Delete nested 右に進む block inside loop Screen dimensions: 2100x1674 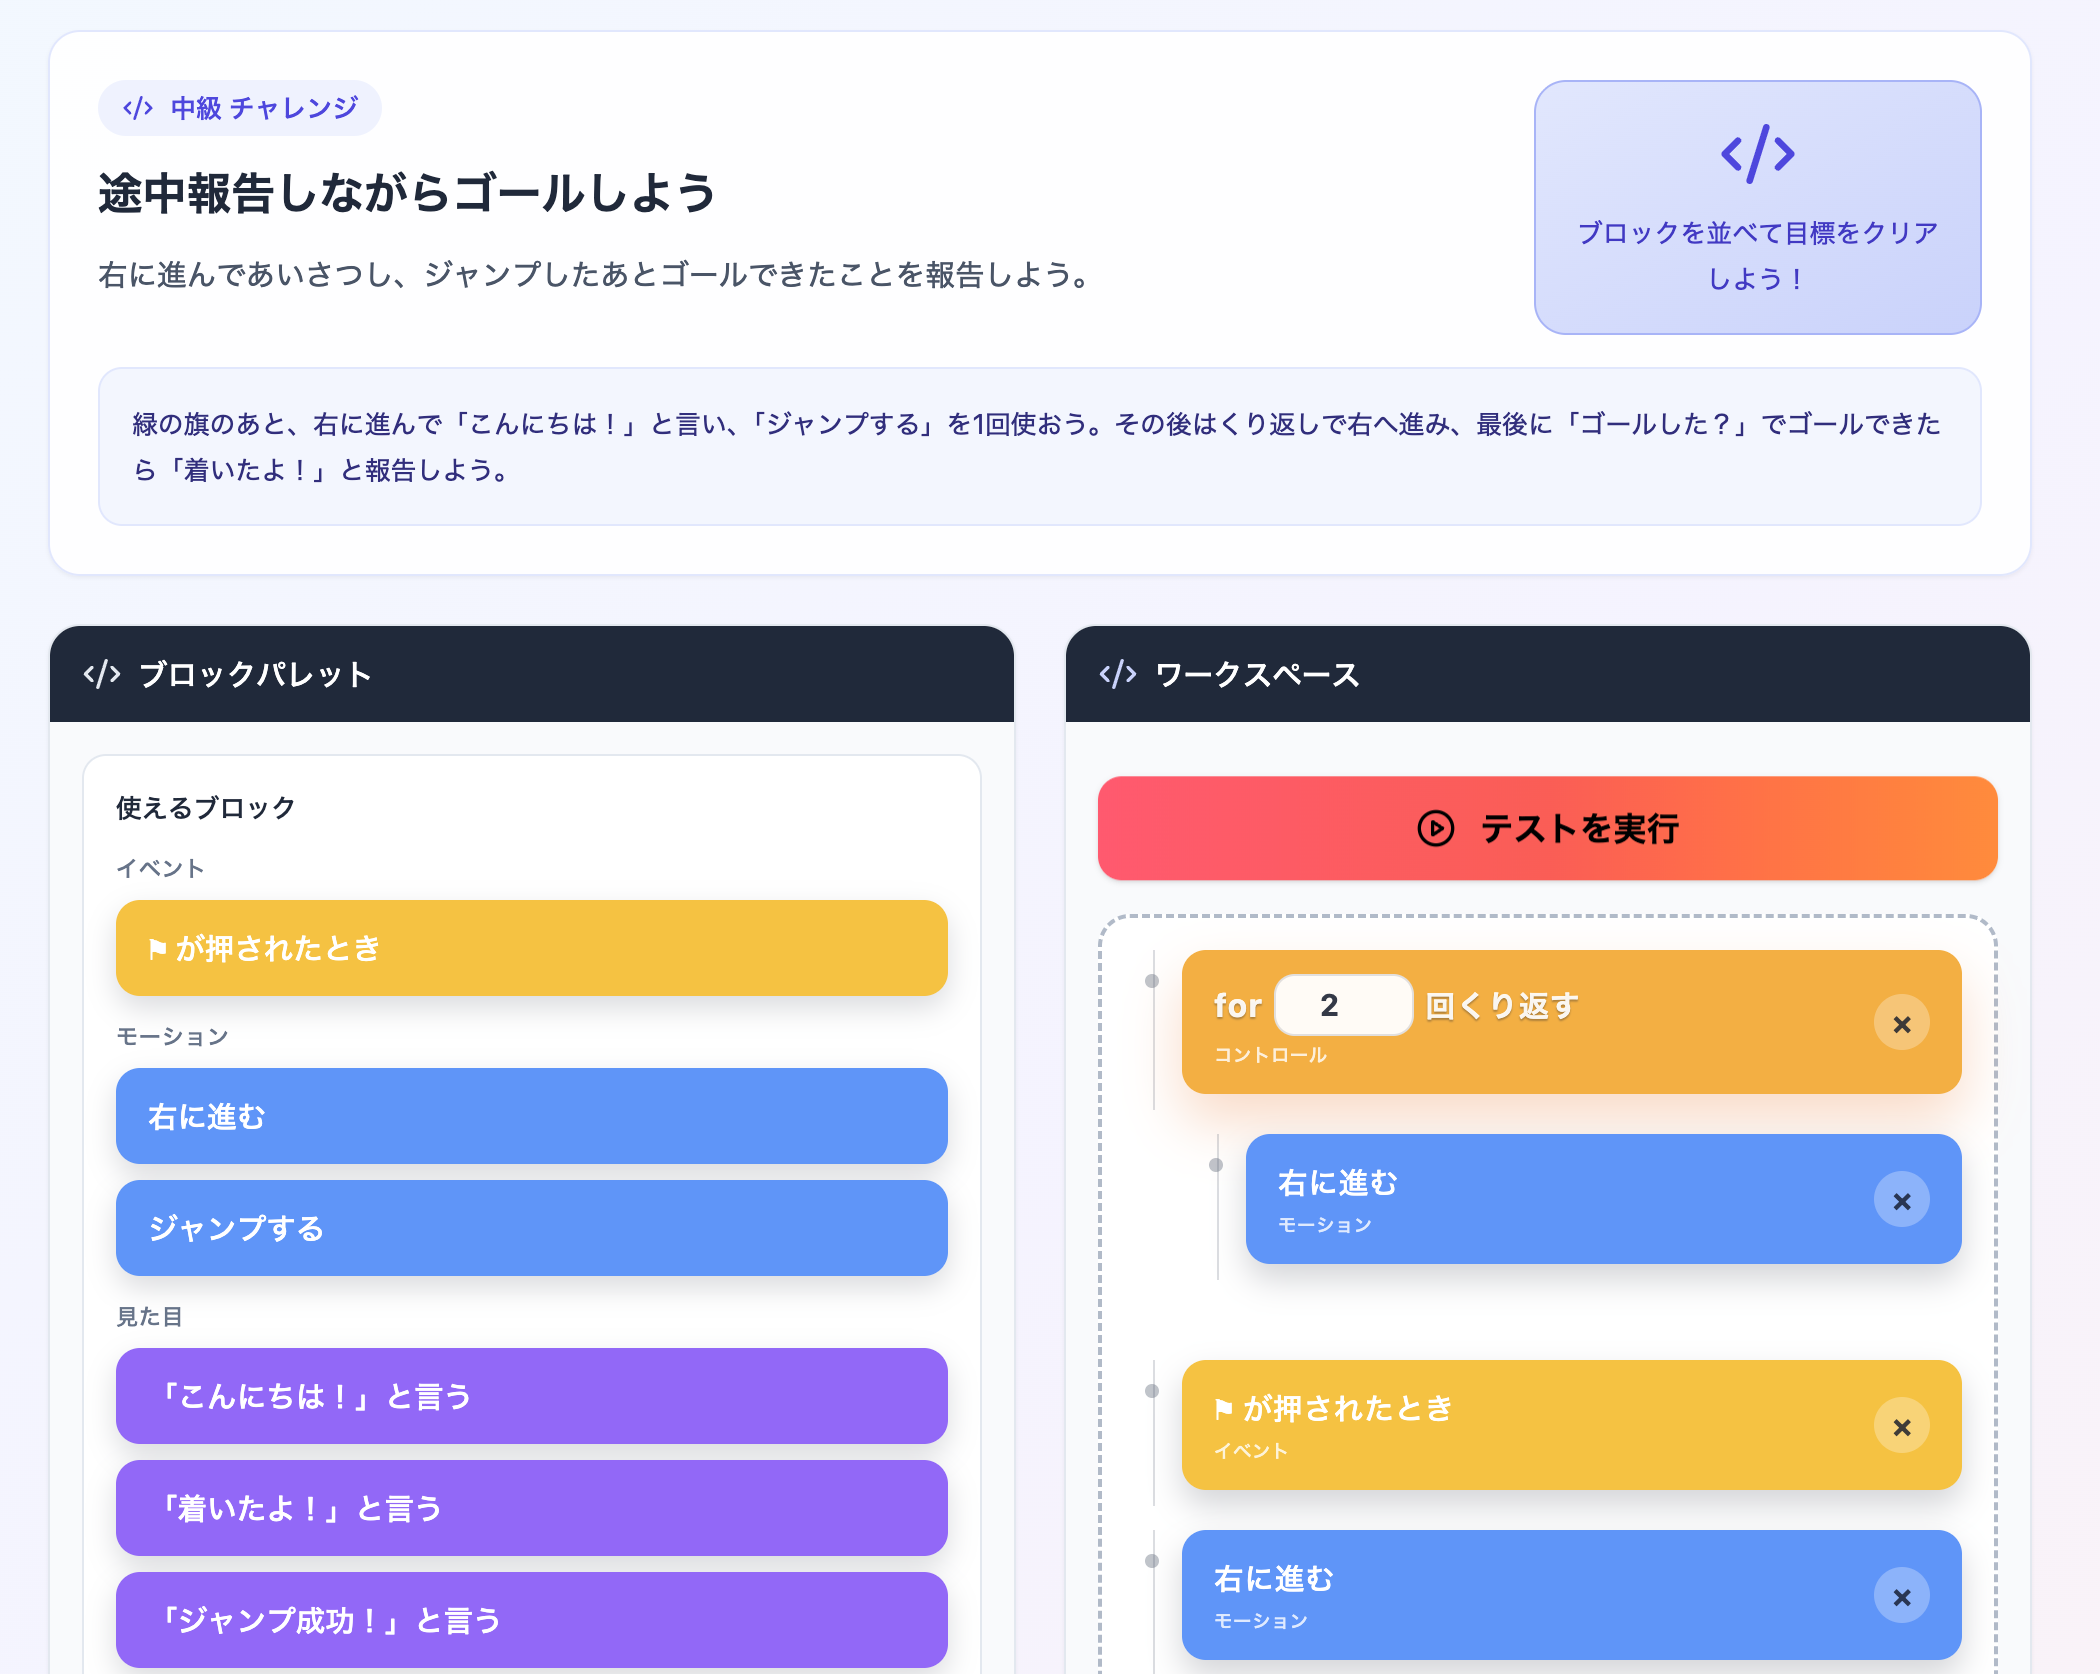(1901, 1200)
